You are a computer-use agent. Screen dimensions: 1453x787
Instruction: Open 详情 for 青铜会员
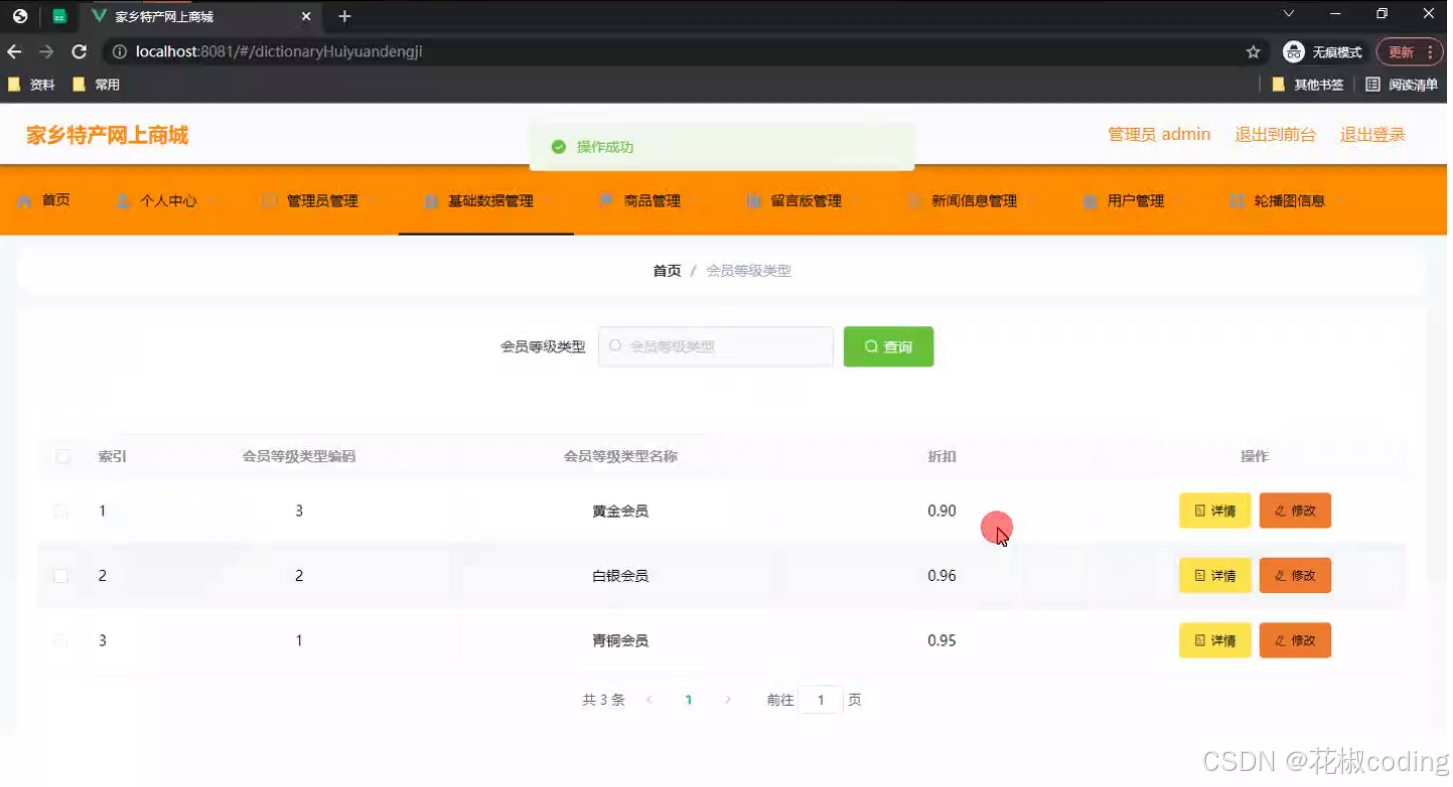pos(1215,641)
